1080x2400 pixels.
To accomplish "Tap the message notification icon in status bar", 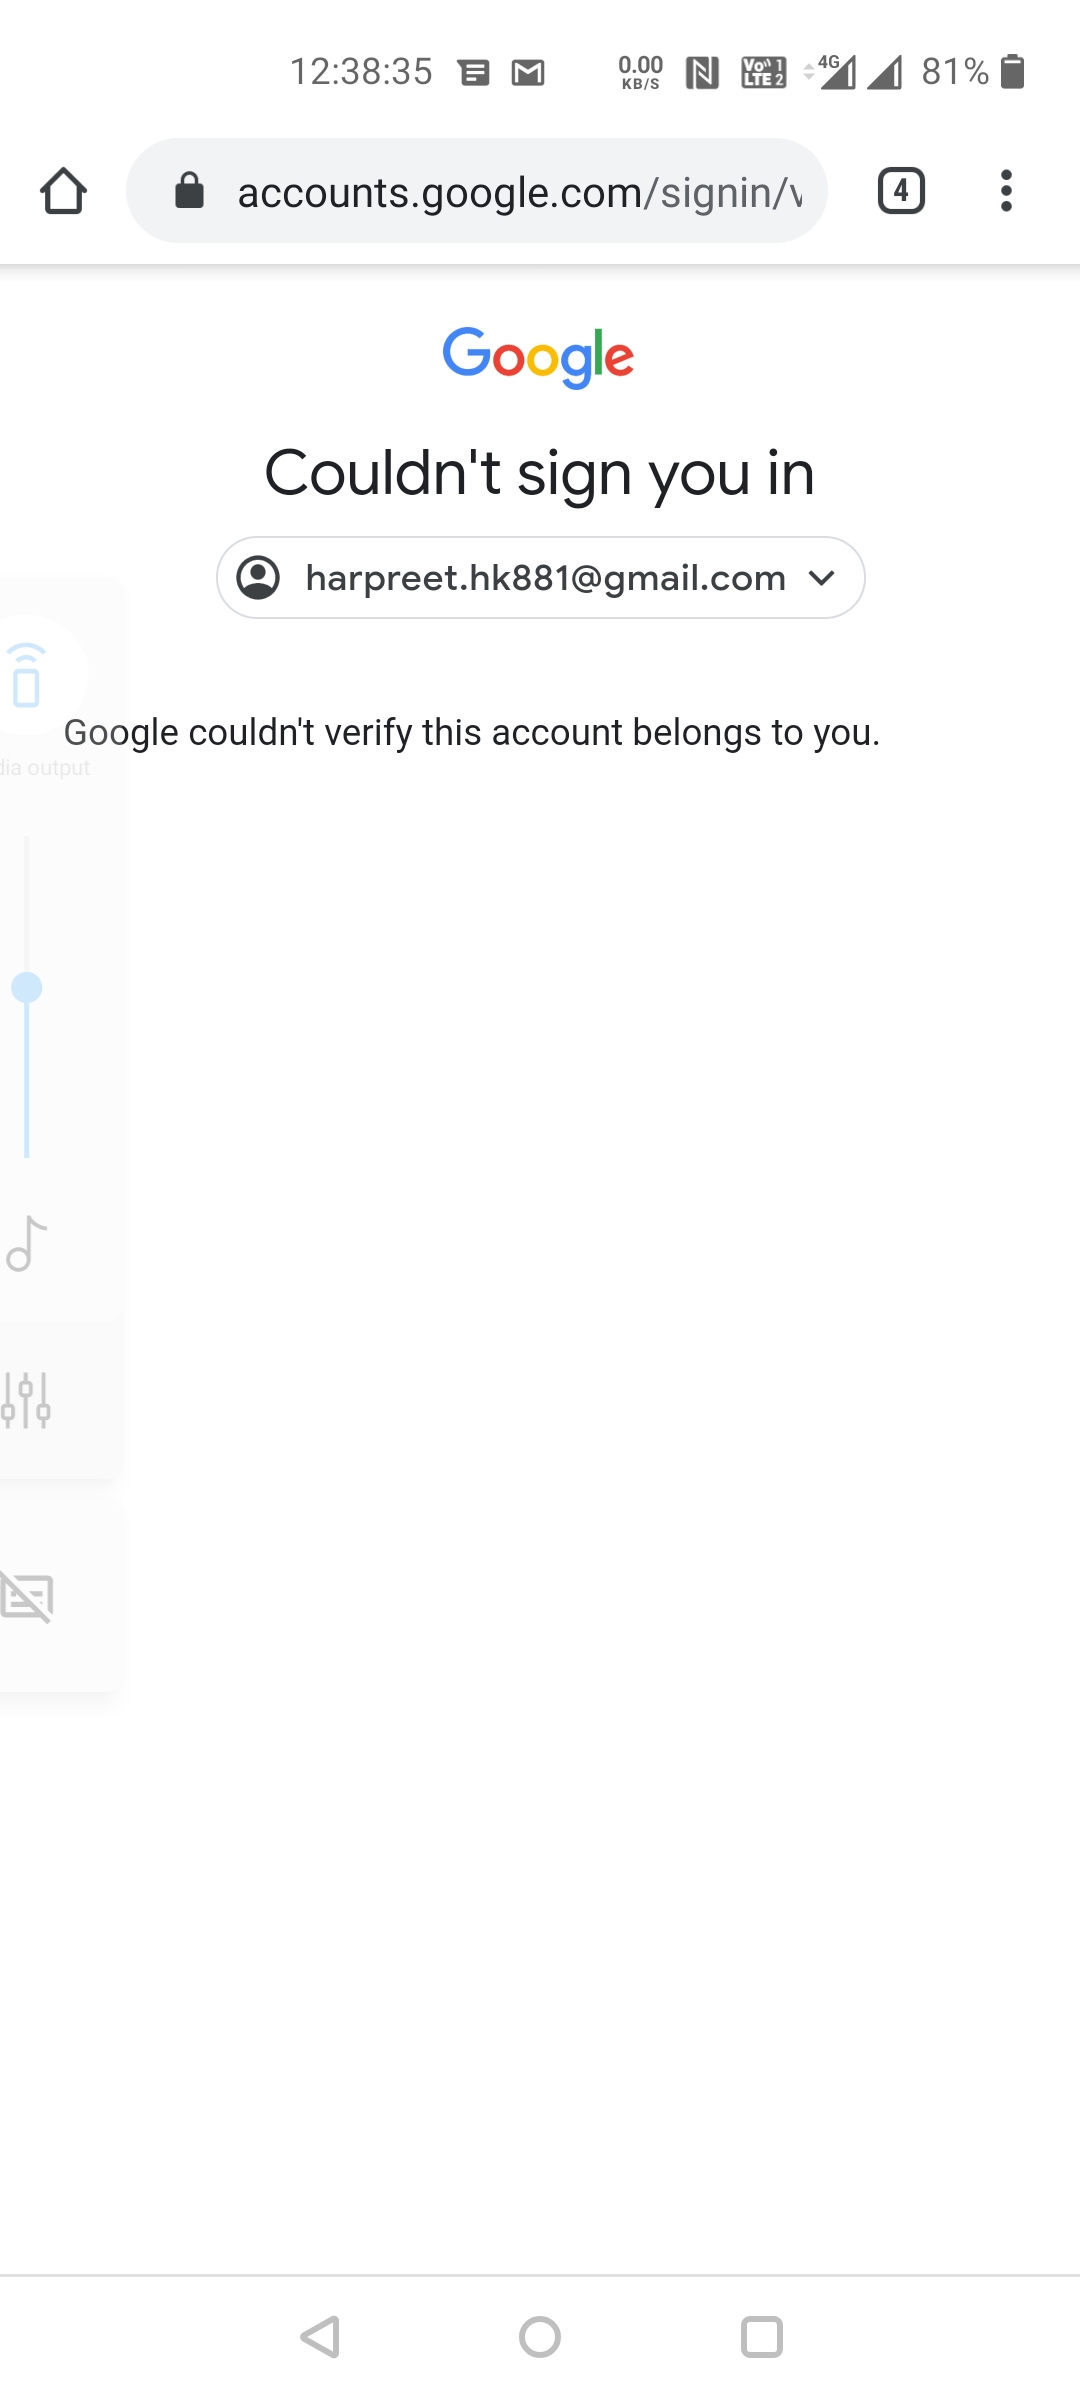I will click(x=474, y=72).
